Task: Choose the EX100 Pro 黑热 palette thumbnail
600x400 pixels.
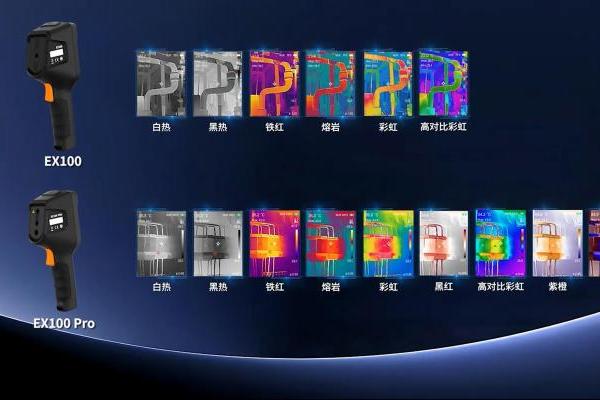Action: (x=217, y=243)
